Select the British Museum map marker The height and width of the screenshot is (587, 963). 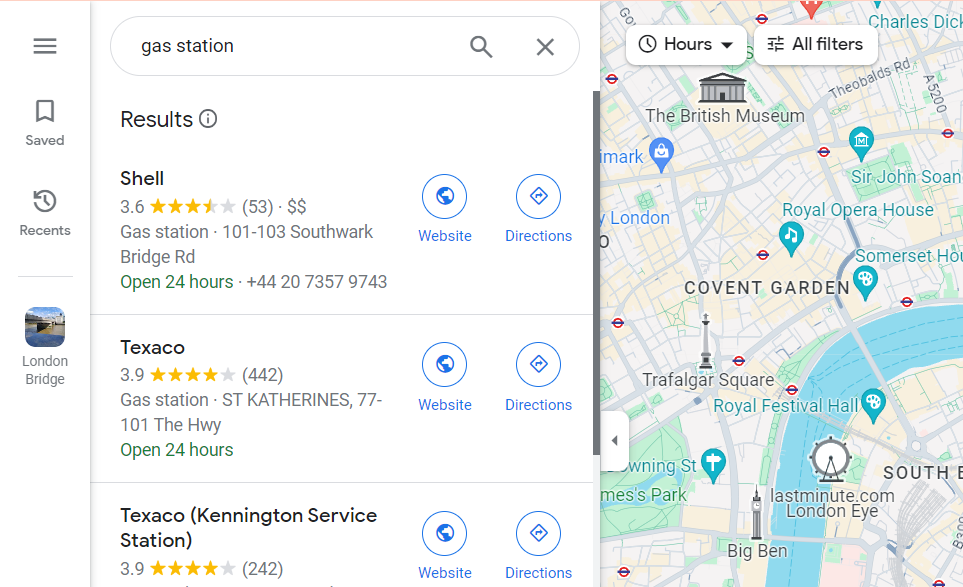(722, 87)
